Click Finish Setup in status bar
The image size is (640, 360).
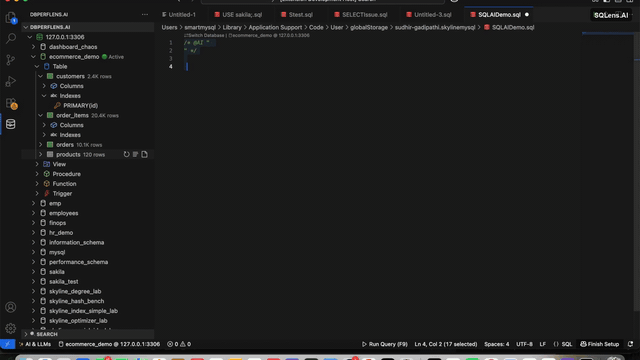(x=600, y=344)
